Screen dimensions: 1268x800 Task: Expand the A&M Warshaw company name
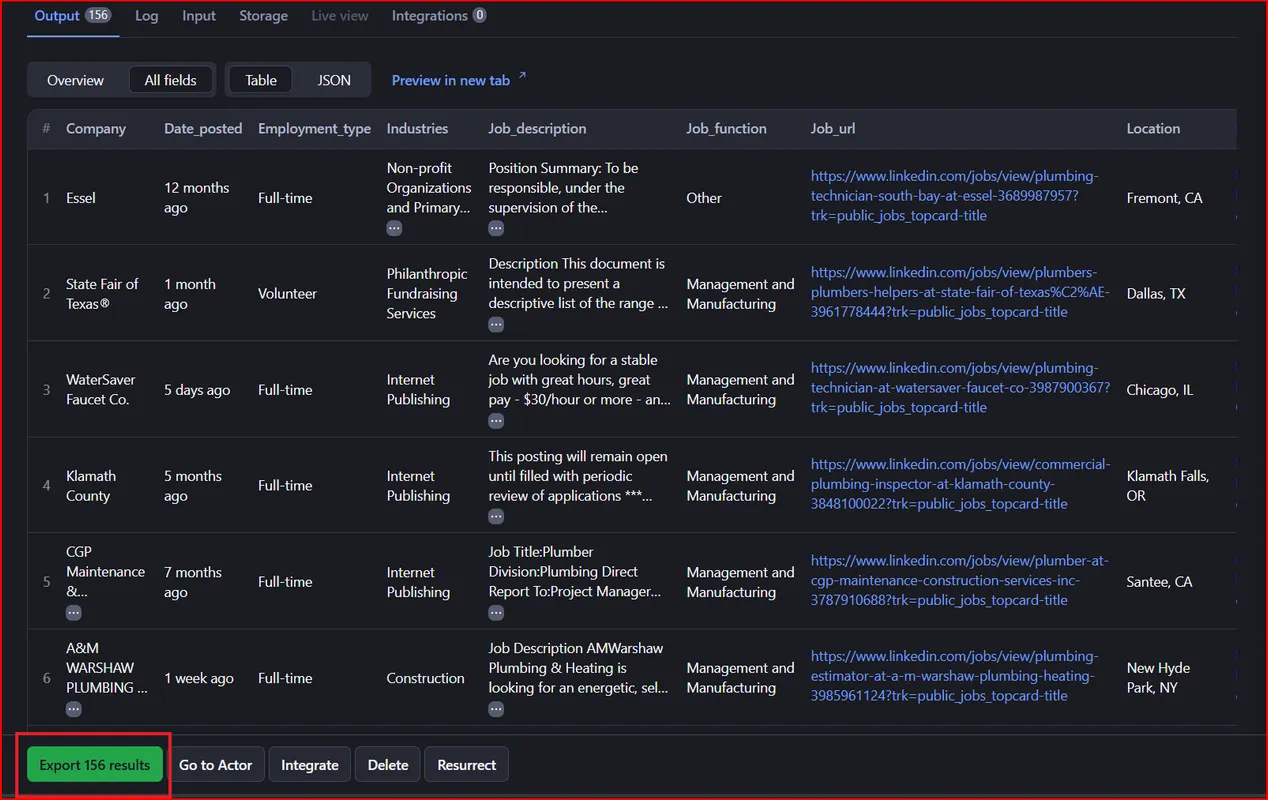(x=74, y=708)
